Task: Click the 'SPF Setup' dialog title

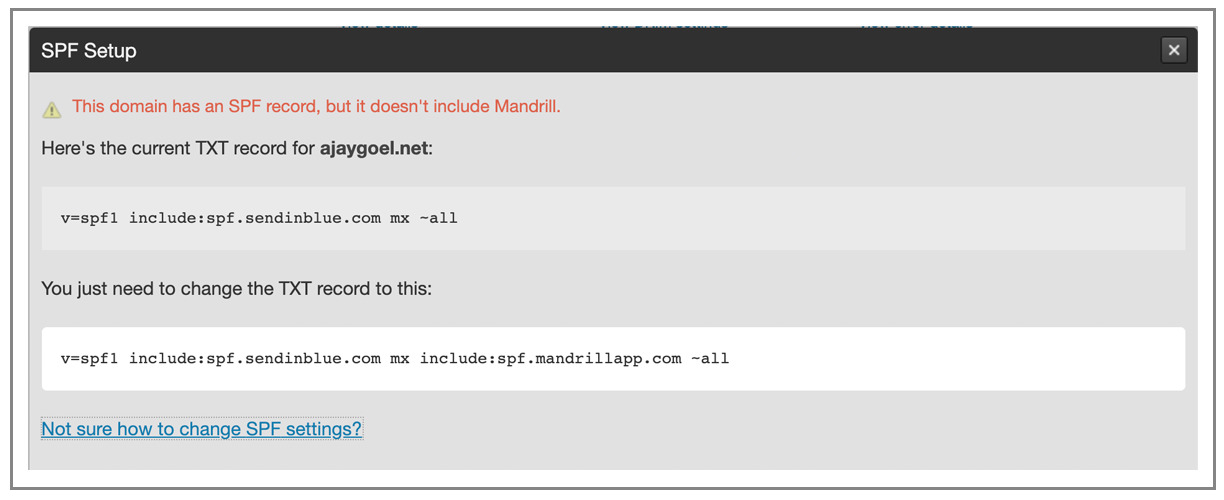Action: (x=89, y=50)
